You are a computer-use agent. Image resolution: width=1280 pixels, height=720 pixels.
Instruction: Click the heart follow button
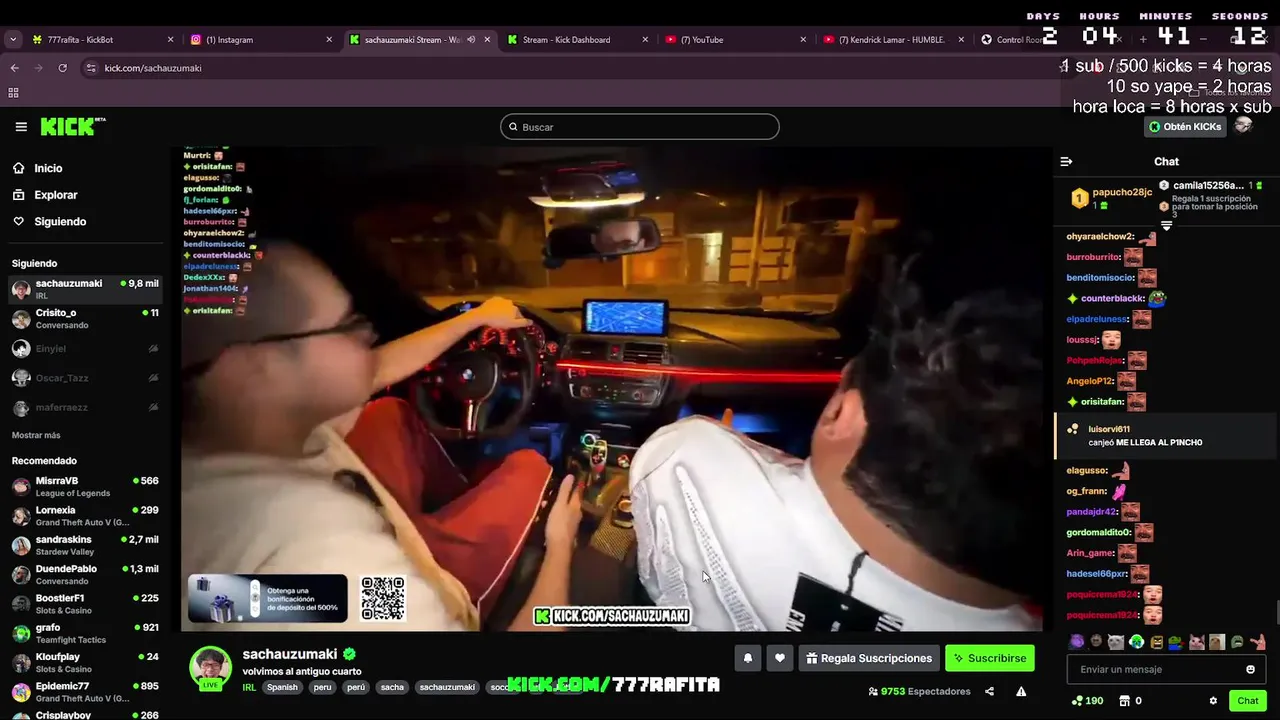780,658
